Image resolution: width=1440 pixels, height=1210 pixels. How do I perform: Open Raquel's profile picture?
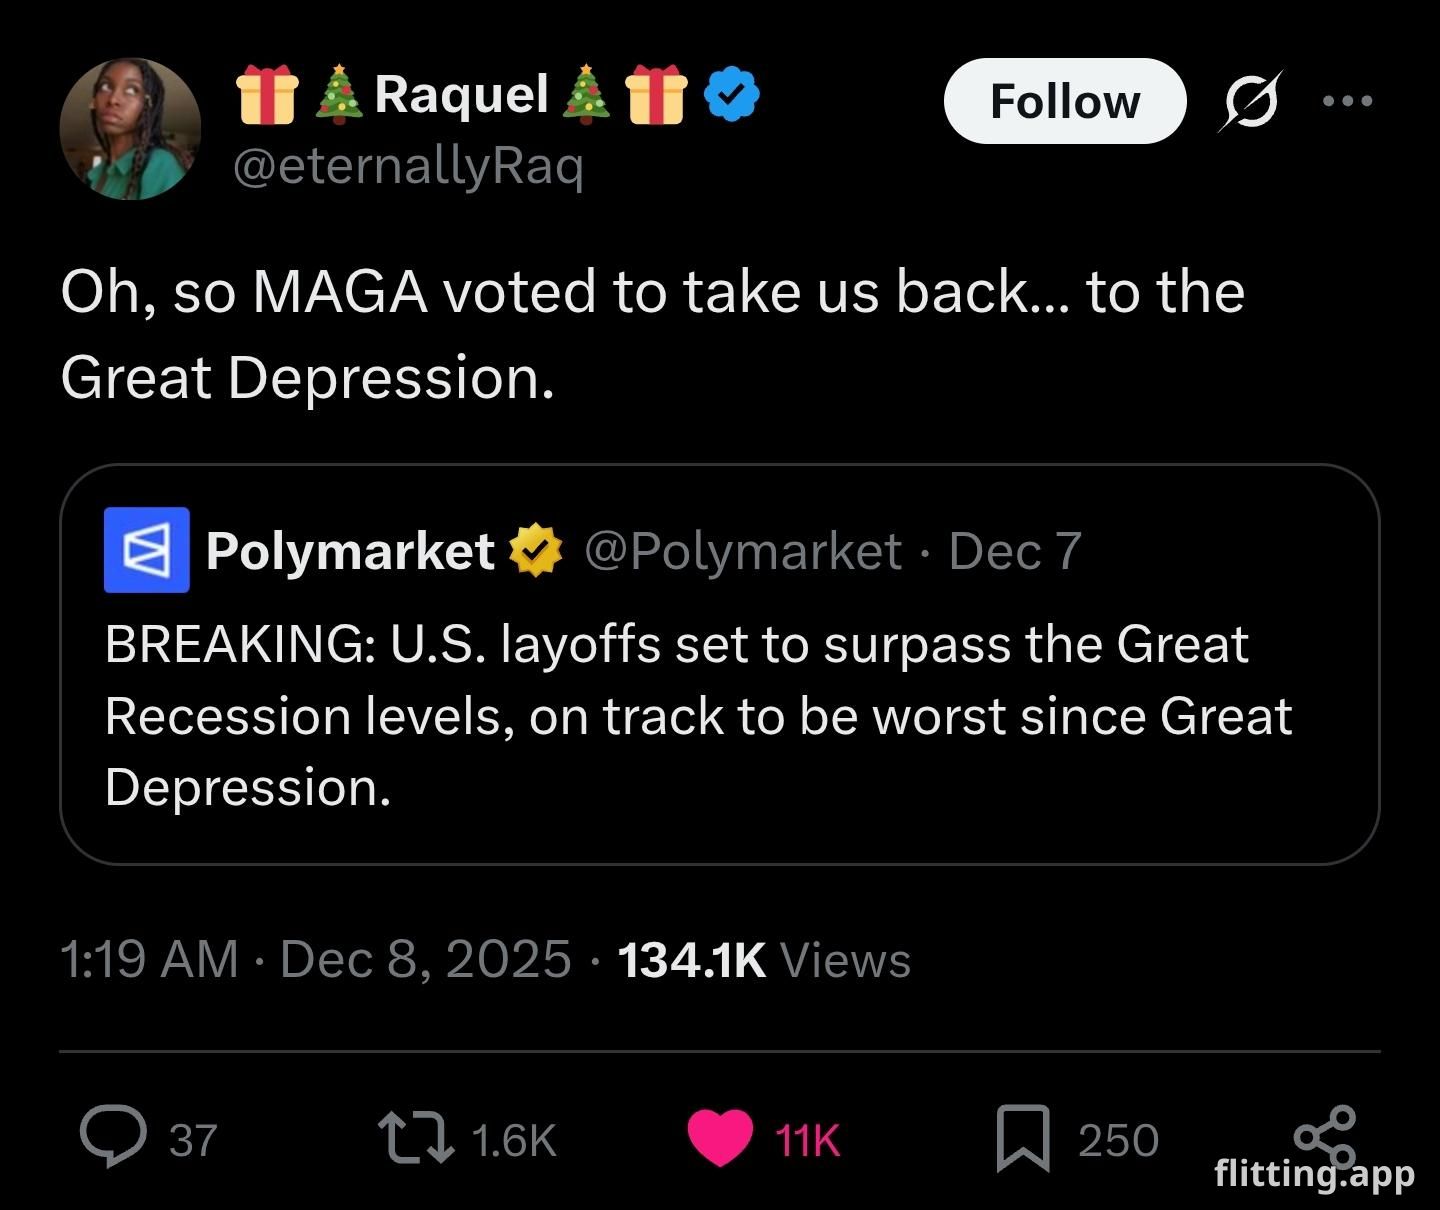(130, 129)
